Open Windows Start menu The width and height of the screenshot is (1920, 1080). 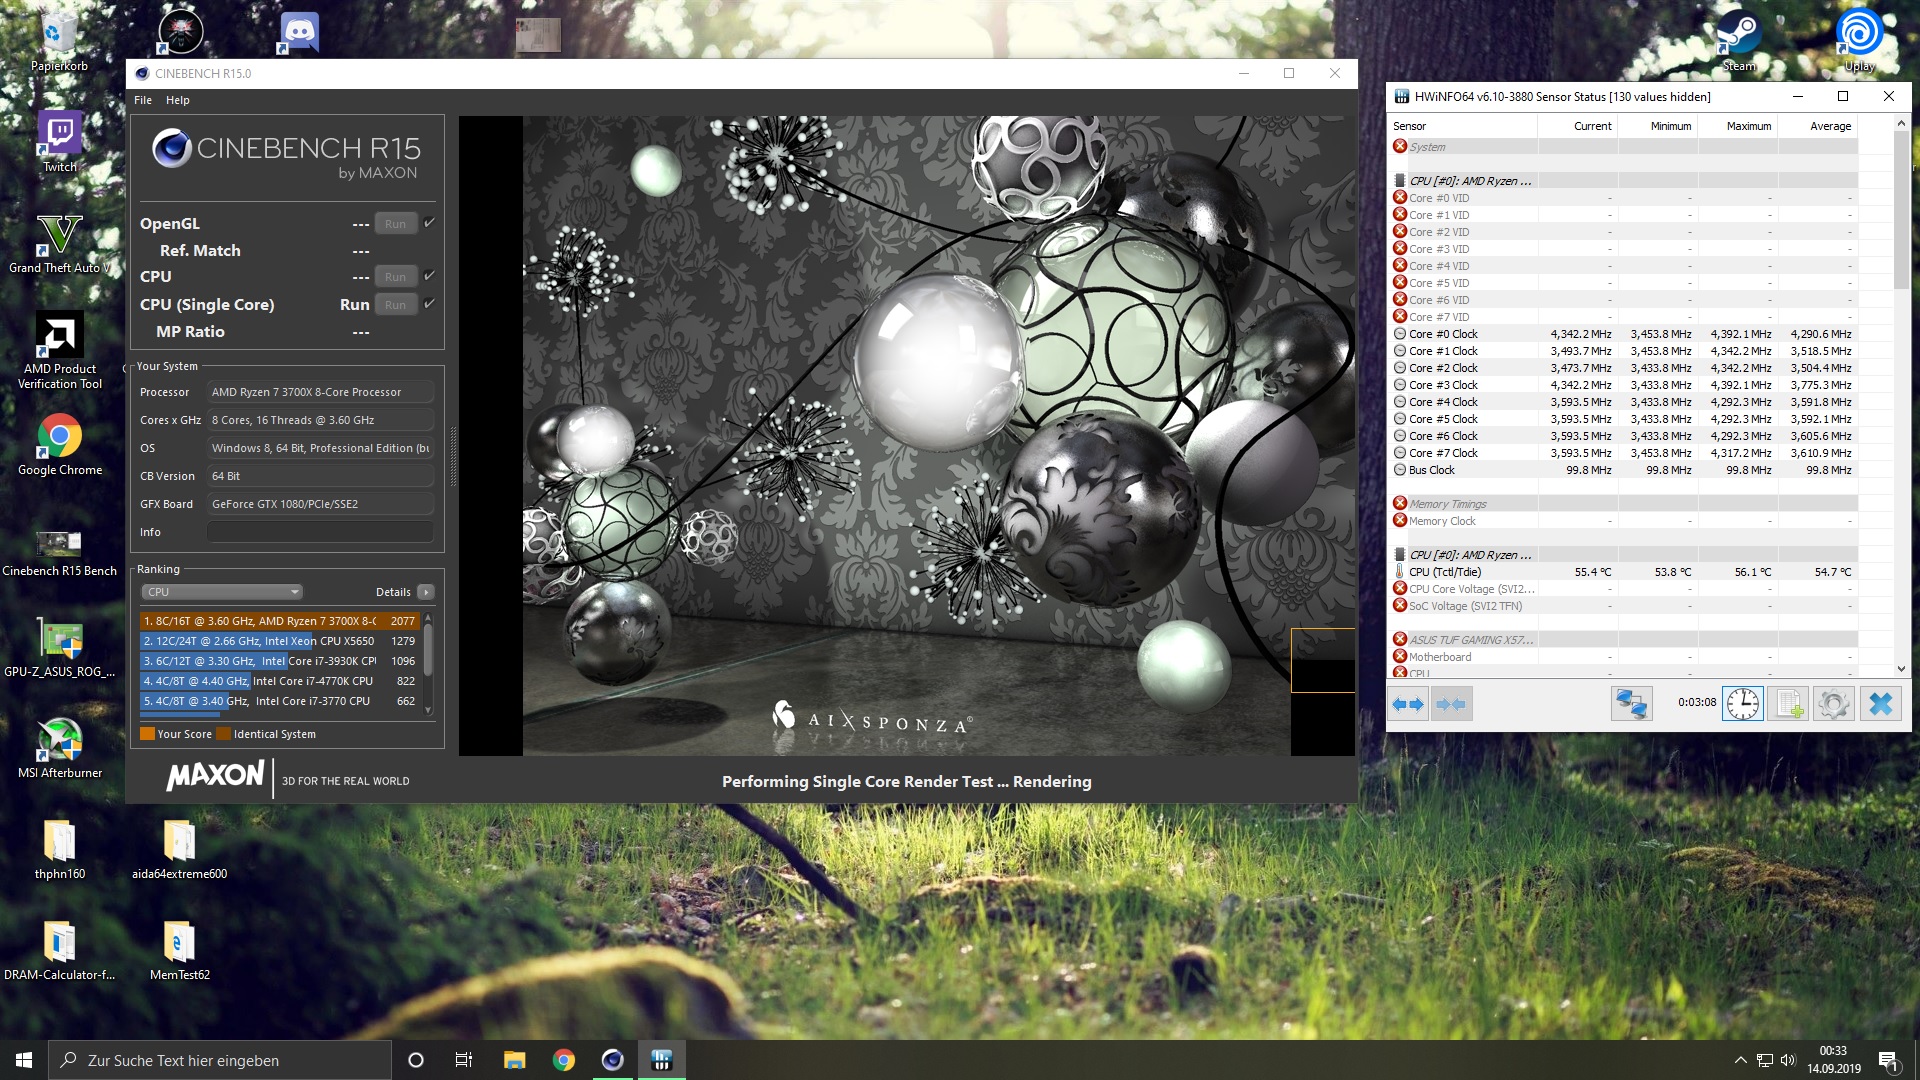pyautogui.click(x=24, y=1060)
